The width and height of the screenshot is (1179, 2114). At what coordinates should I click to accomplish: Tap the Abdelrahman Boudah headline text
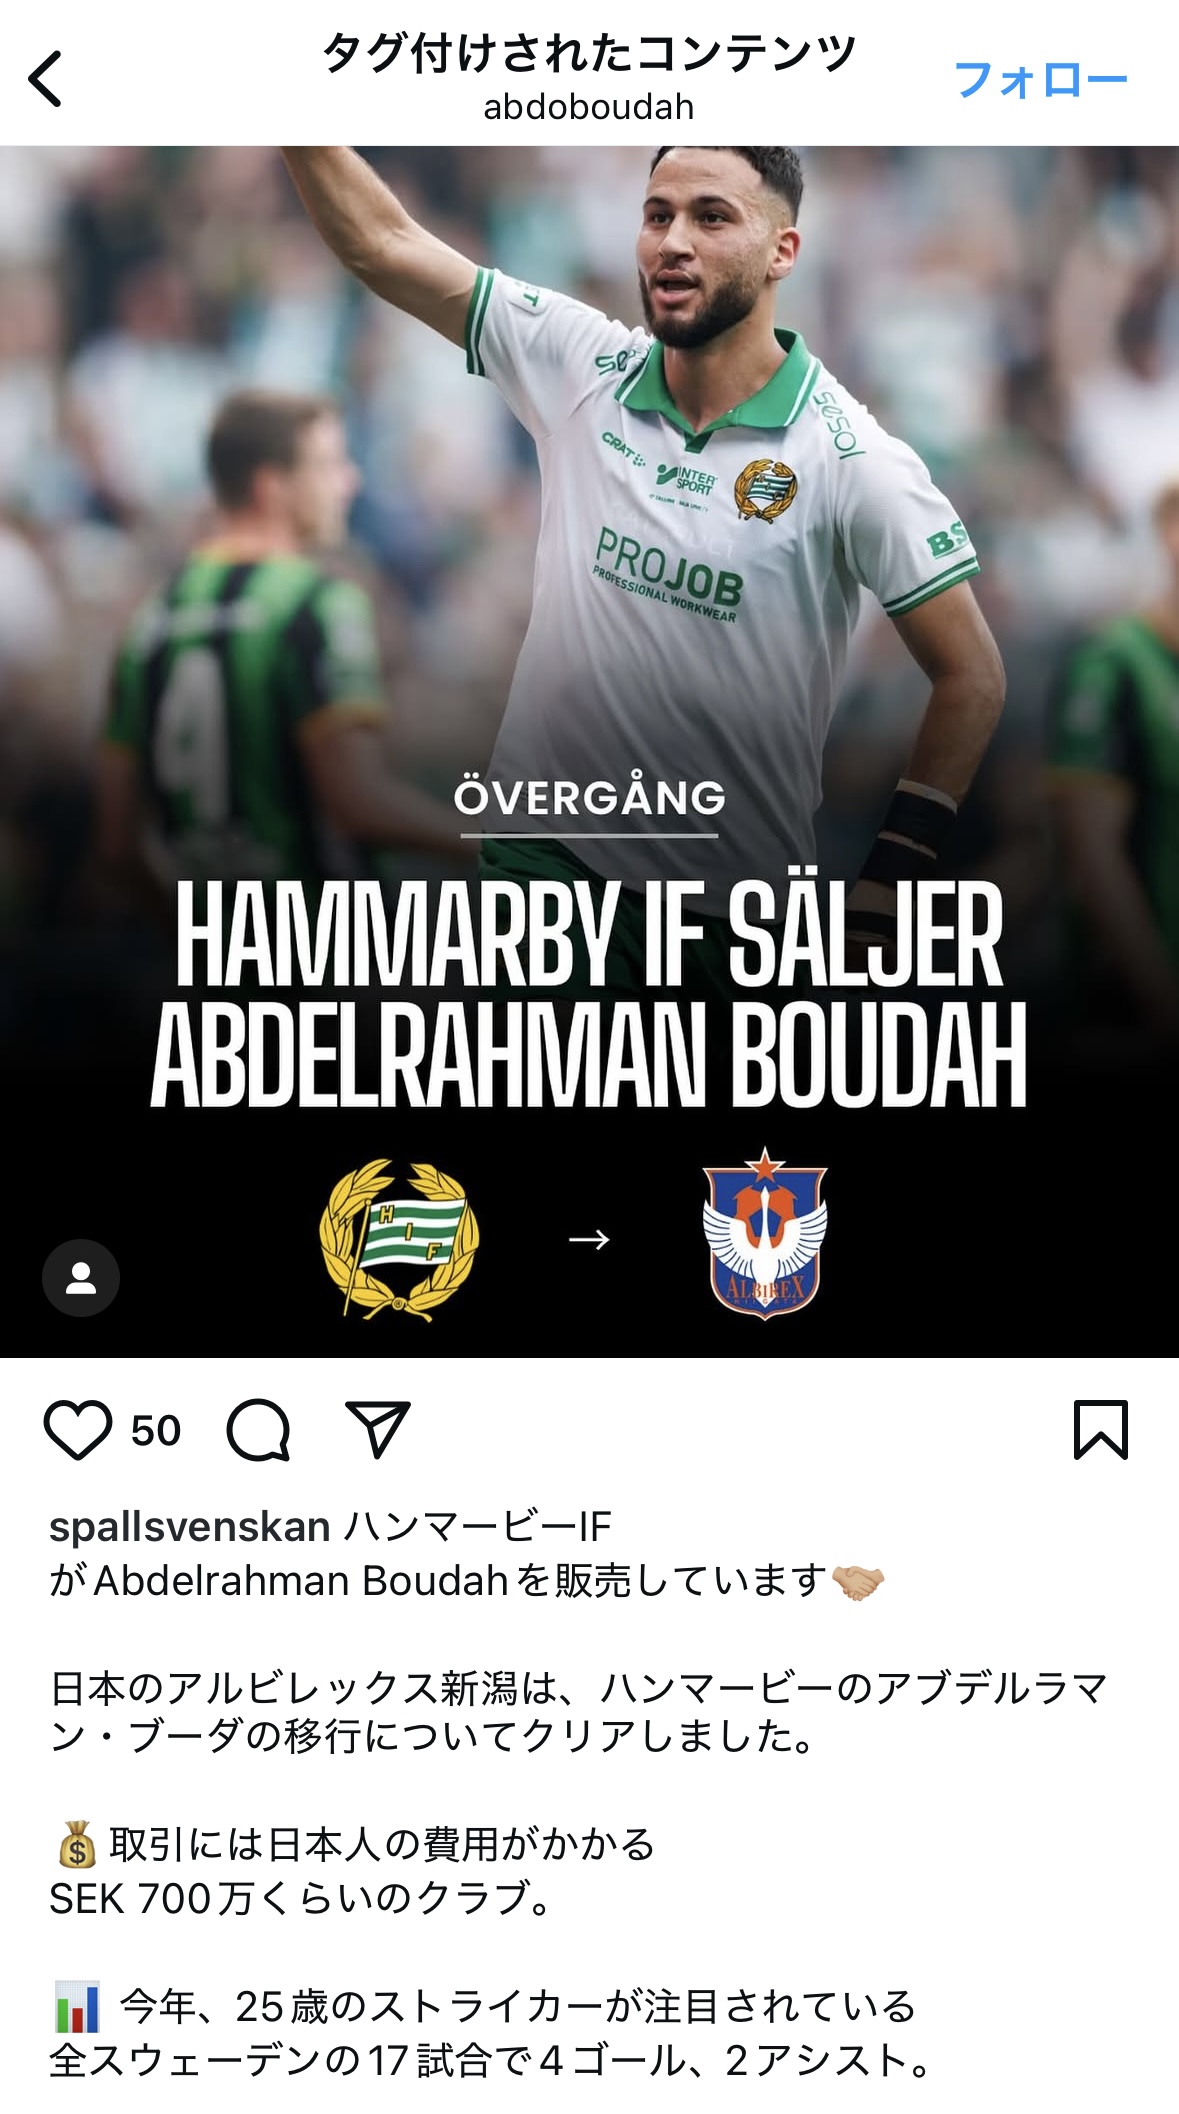coord(589,1054)
